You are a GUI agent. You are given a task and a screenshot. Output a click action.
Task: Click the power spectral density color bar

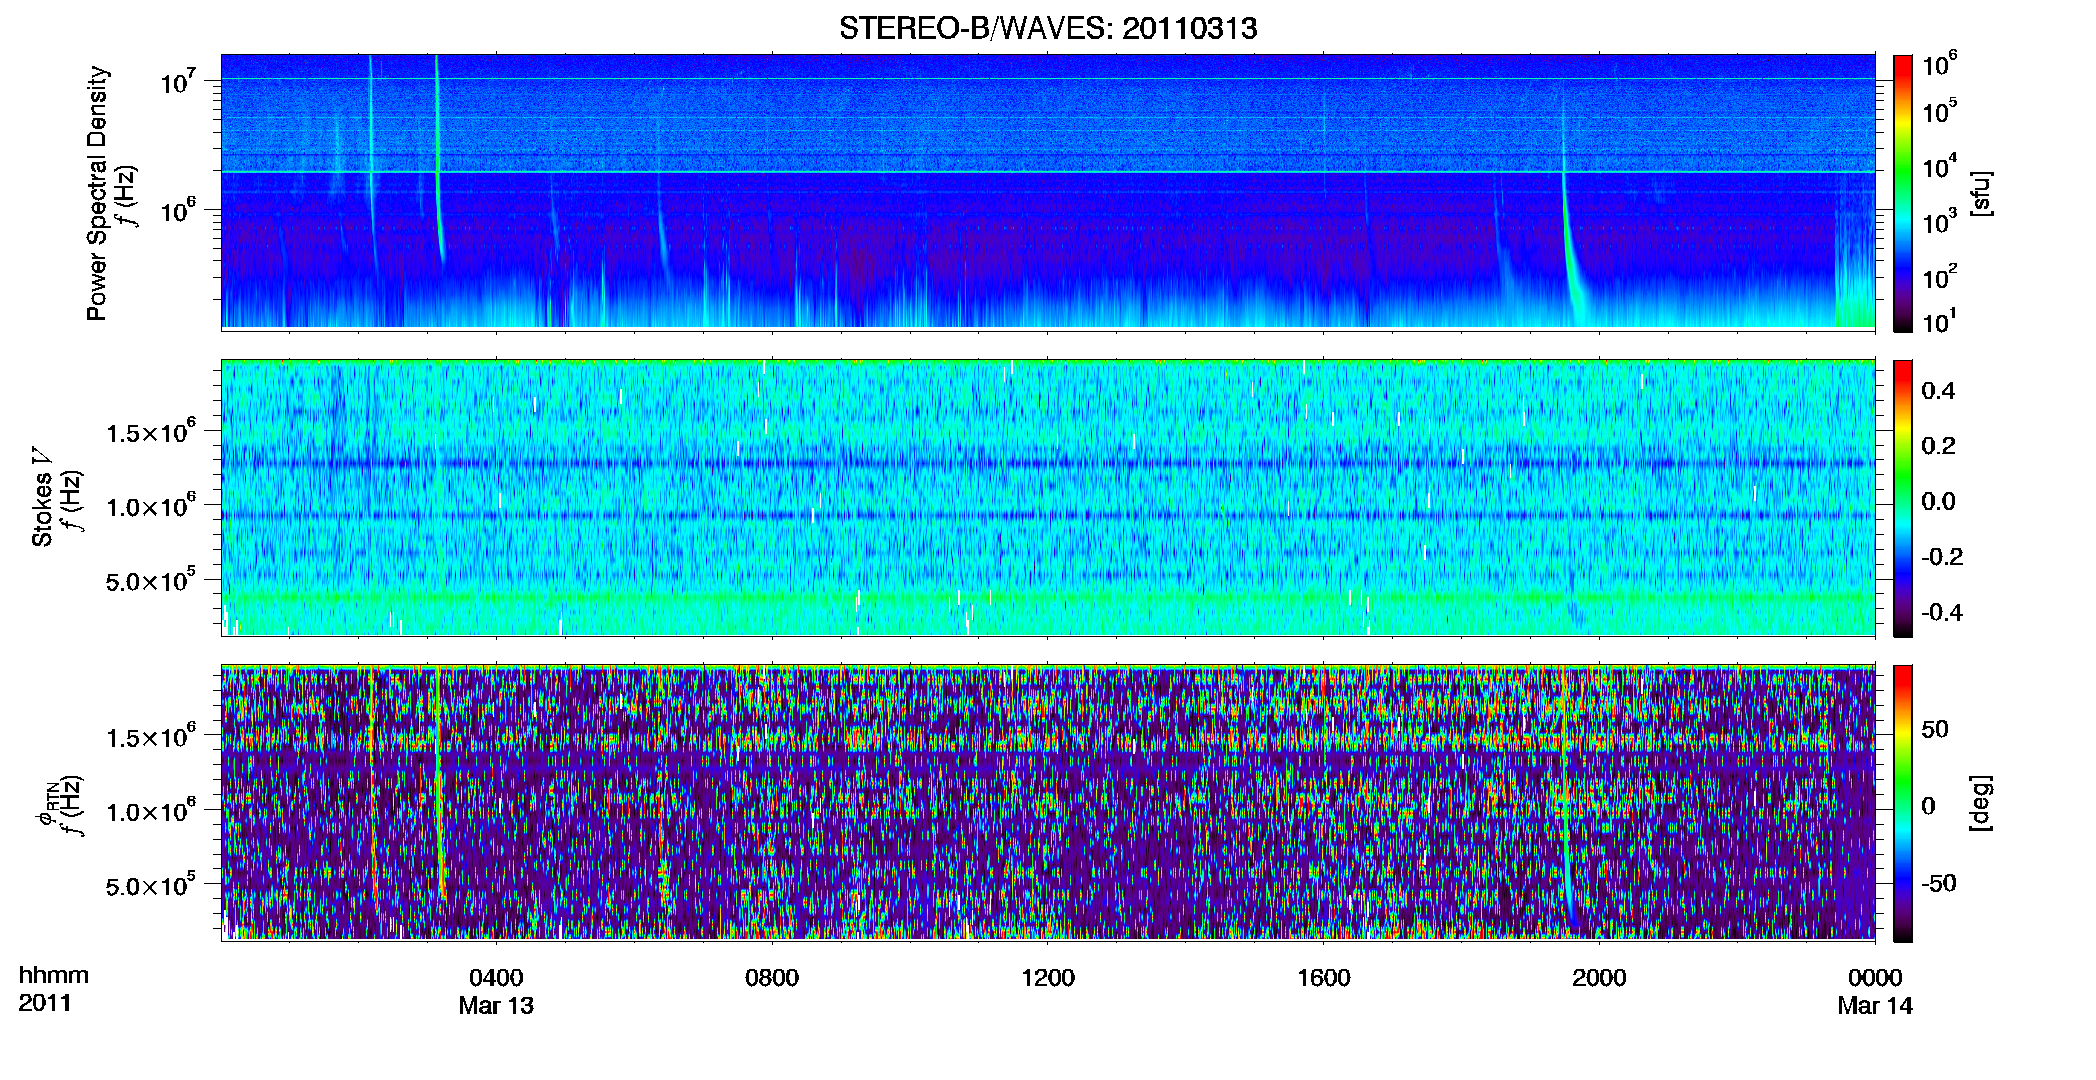tap(1902, 193)
